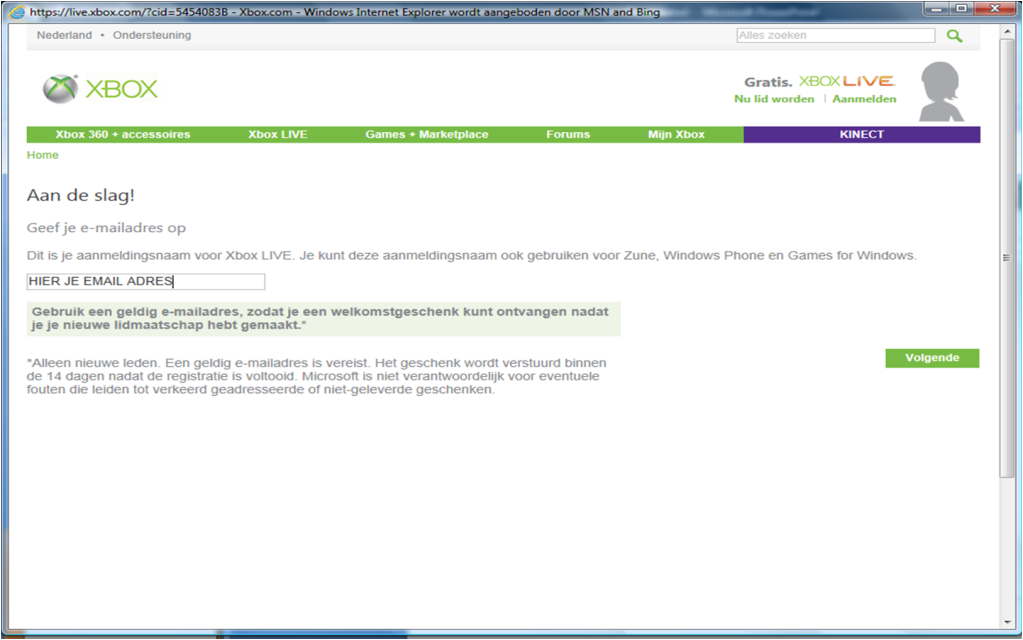Open the Forums section
Screen dimensions: 1023x640
(x=568, y=134)
